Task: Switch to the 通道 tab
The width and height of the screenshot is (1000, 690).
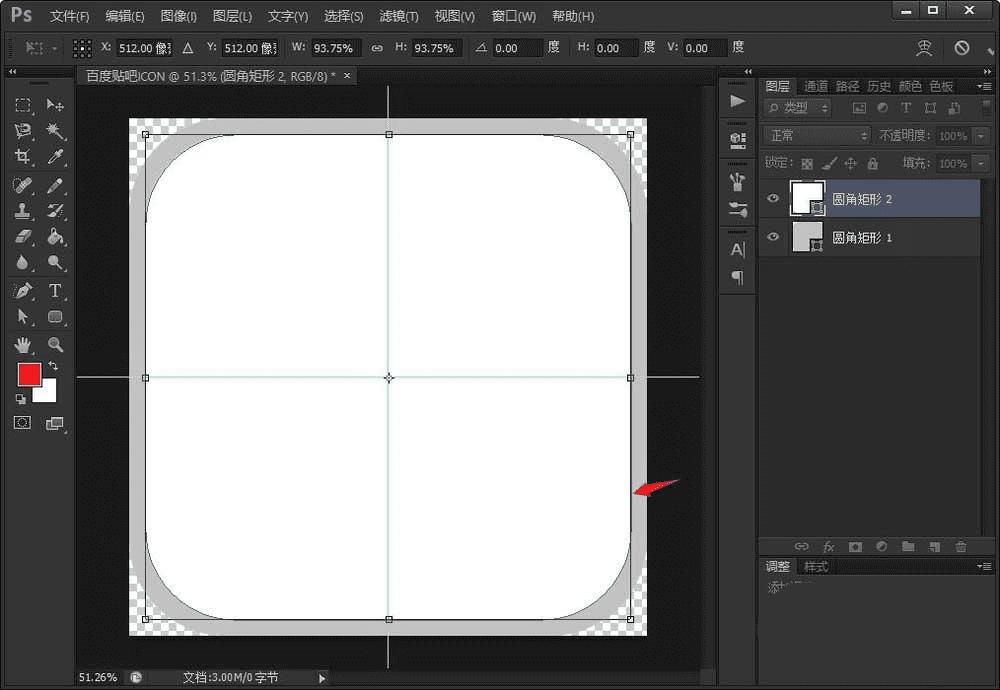Action: point(816,87)
